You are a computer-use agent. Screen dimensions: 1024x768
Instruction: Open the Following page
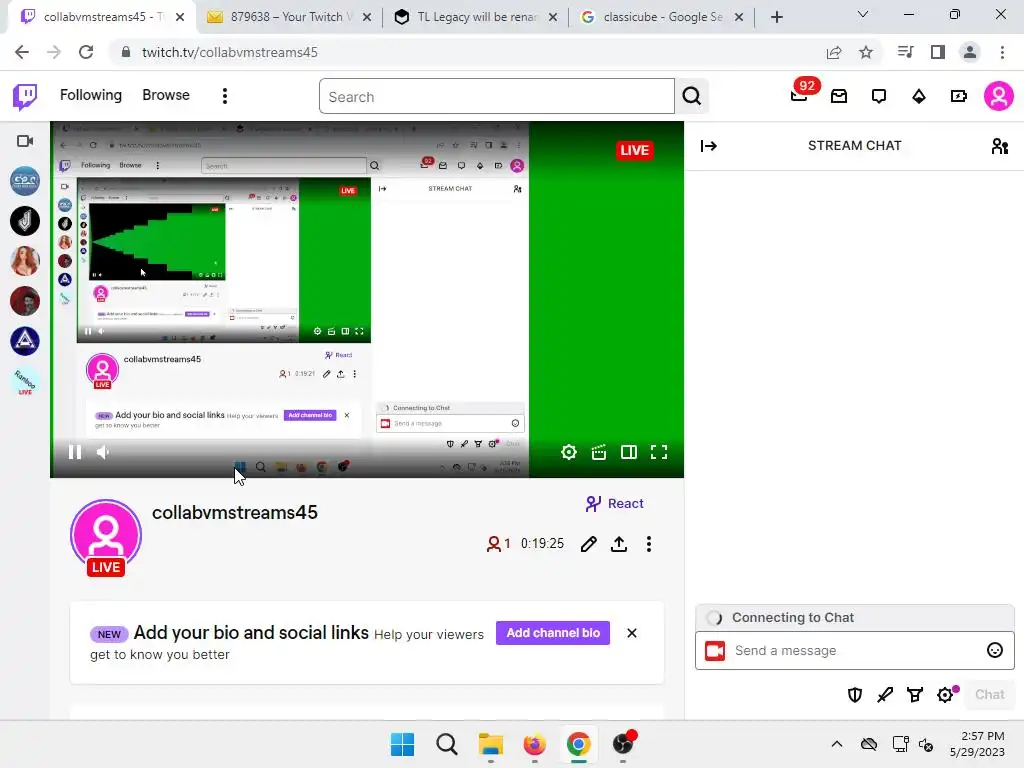91,95
